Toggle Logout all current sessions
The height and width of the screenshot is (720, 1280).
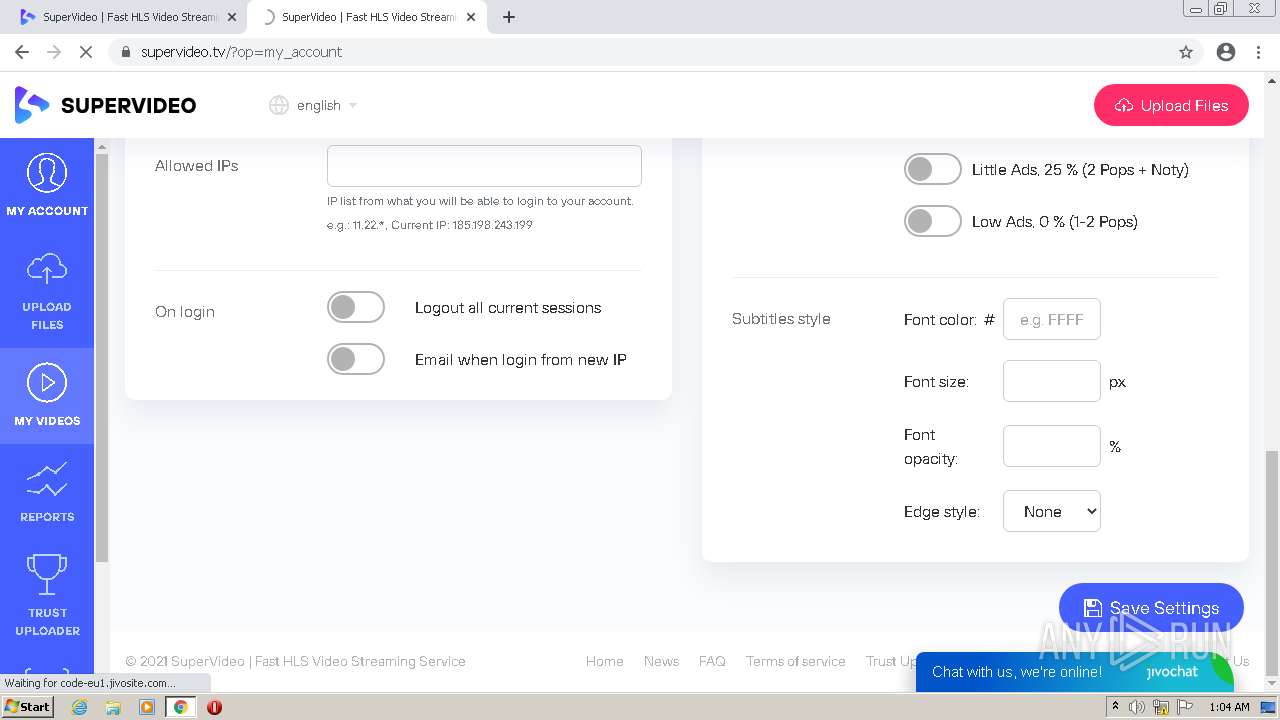point(356,307)
